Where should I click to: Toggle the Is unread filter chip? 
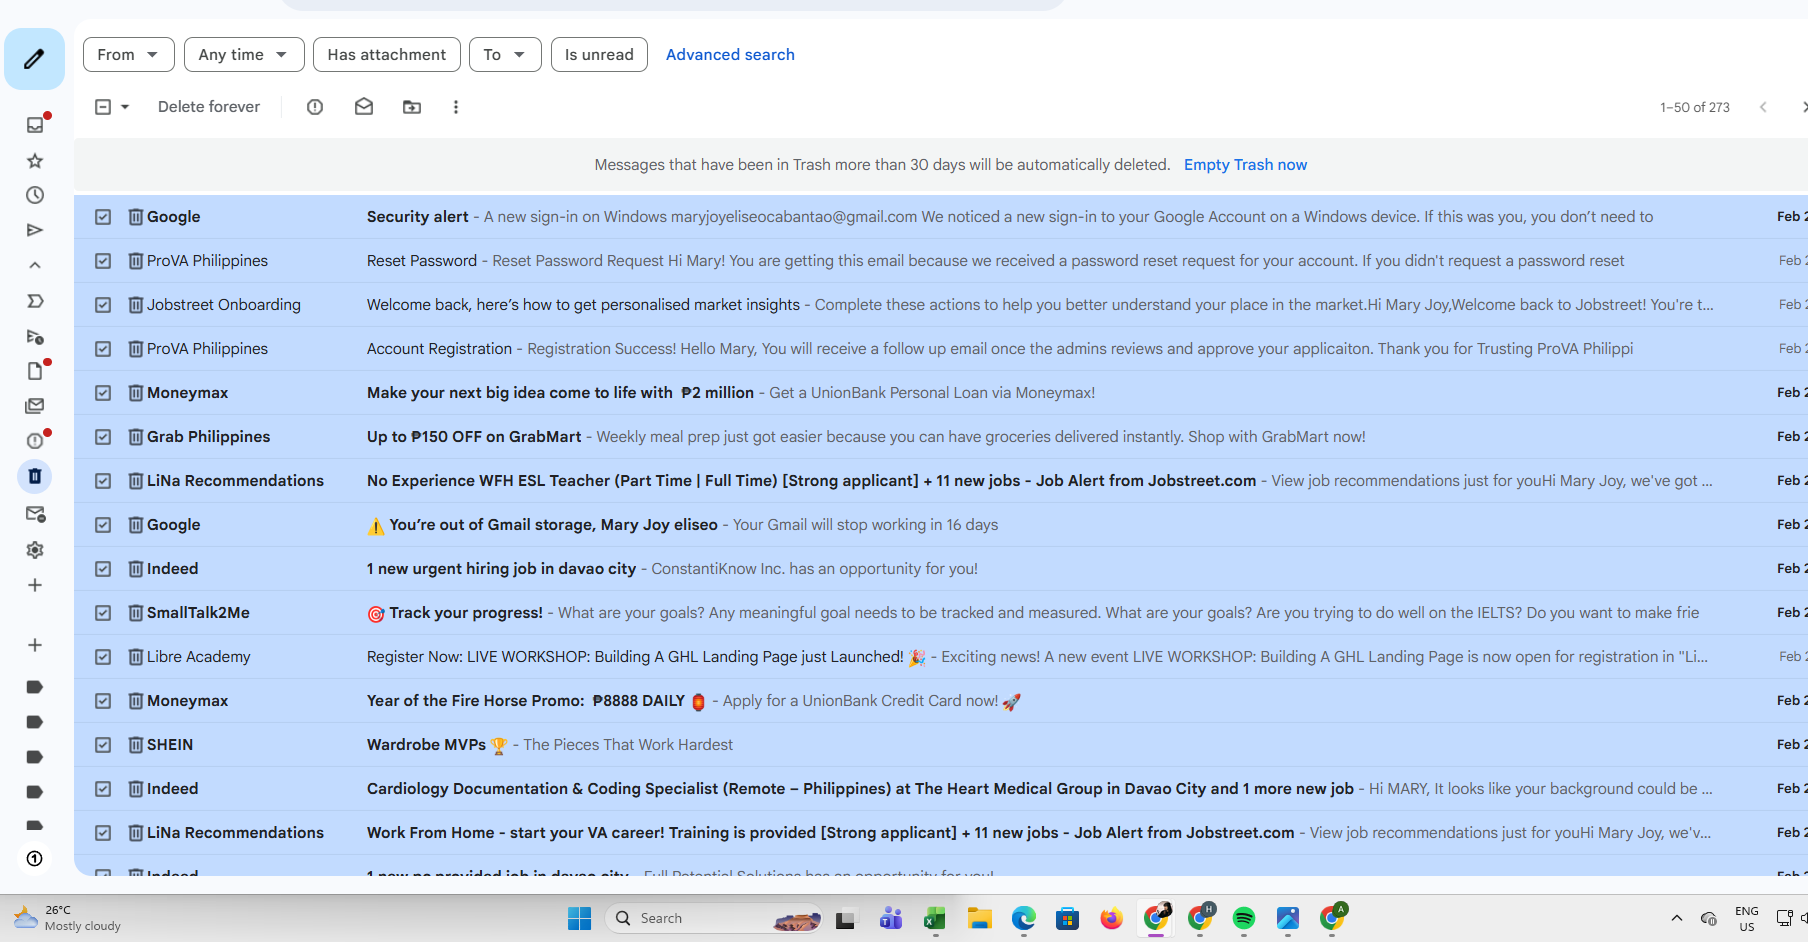click(599, 55)
